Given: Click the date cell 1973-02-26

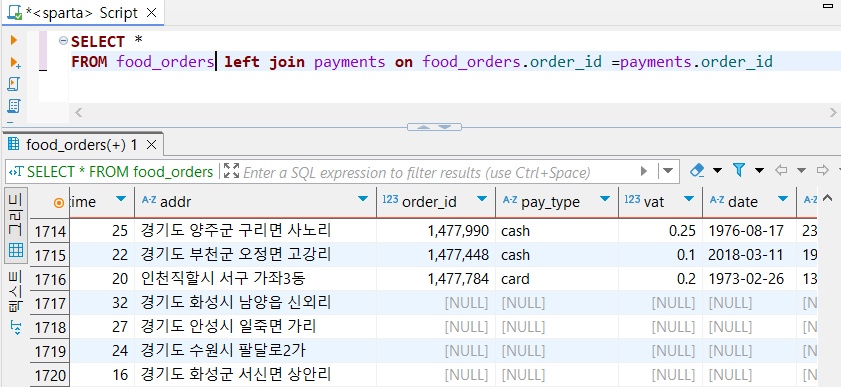Looking at the screenshot, I should [749, 279].
